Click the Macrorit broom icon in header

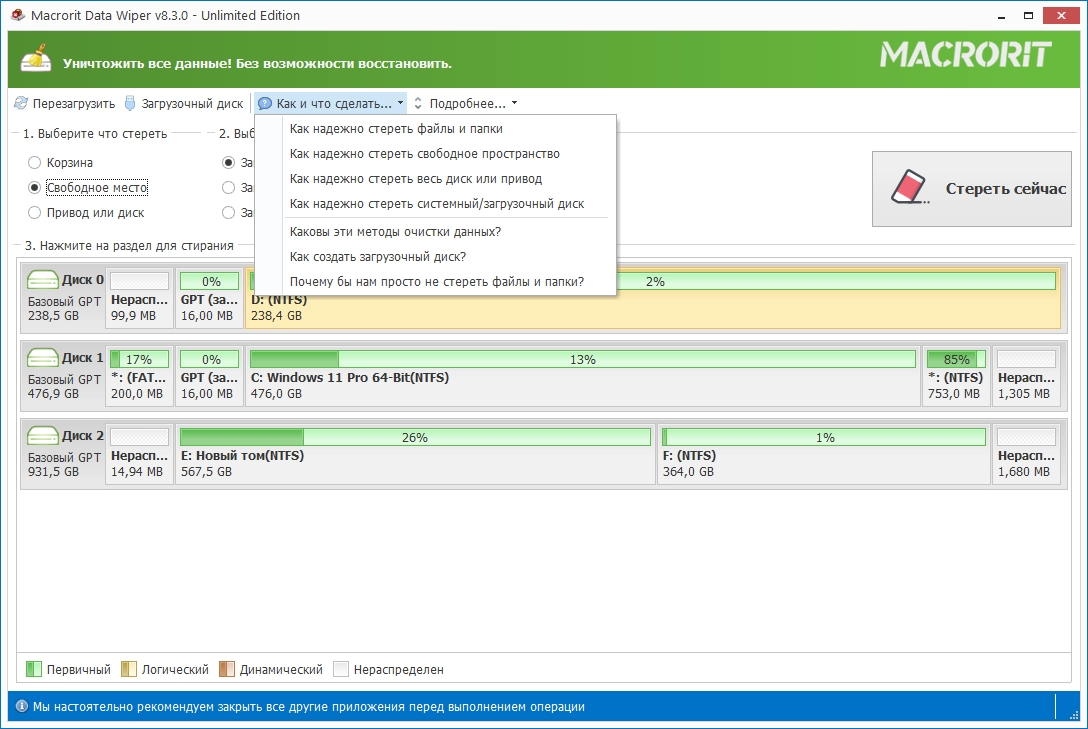click(36, 60)
